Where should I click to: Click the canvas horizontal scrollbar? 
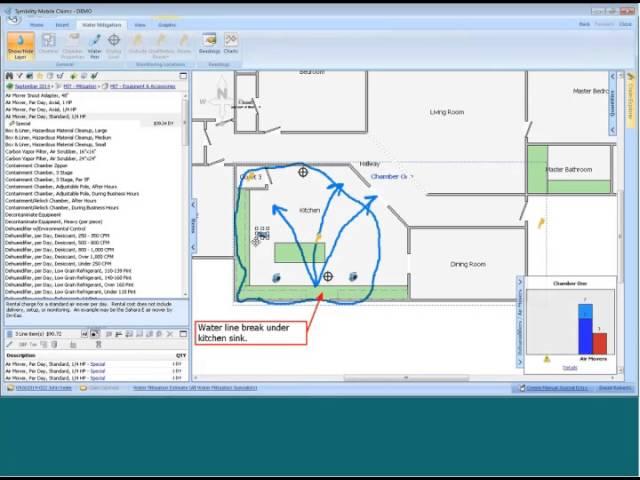point(406,378)
